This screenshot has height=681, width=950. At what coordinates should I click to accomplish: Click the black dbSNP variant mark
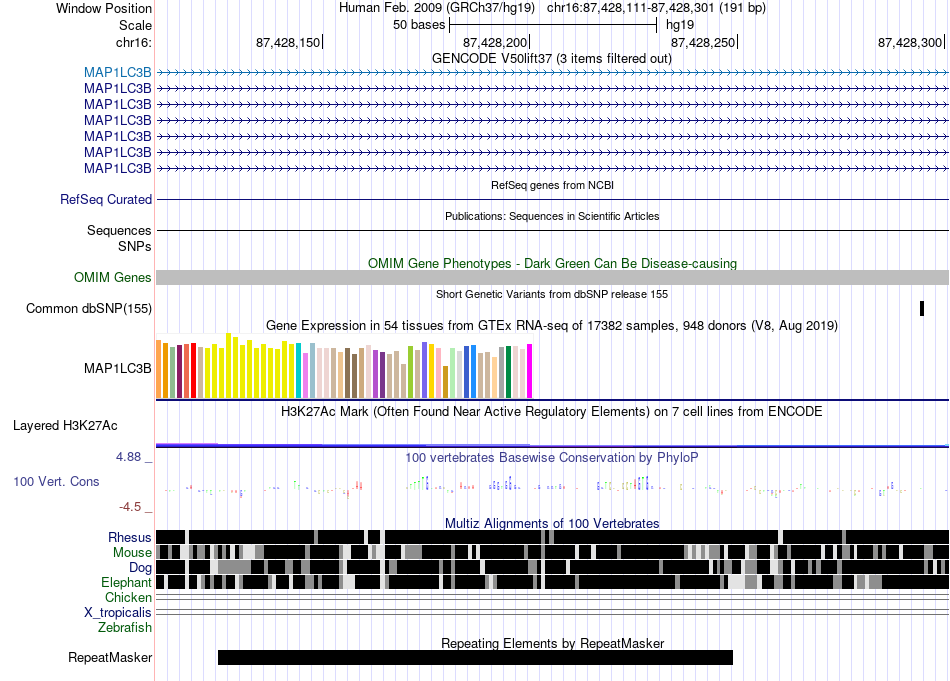pyautogui.click(x=922, y=308)
